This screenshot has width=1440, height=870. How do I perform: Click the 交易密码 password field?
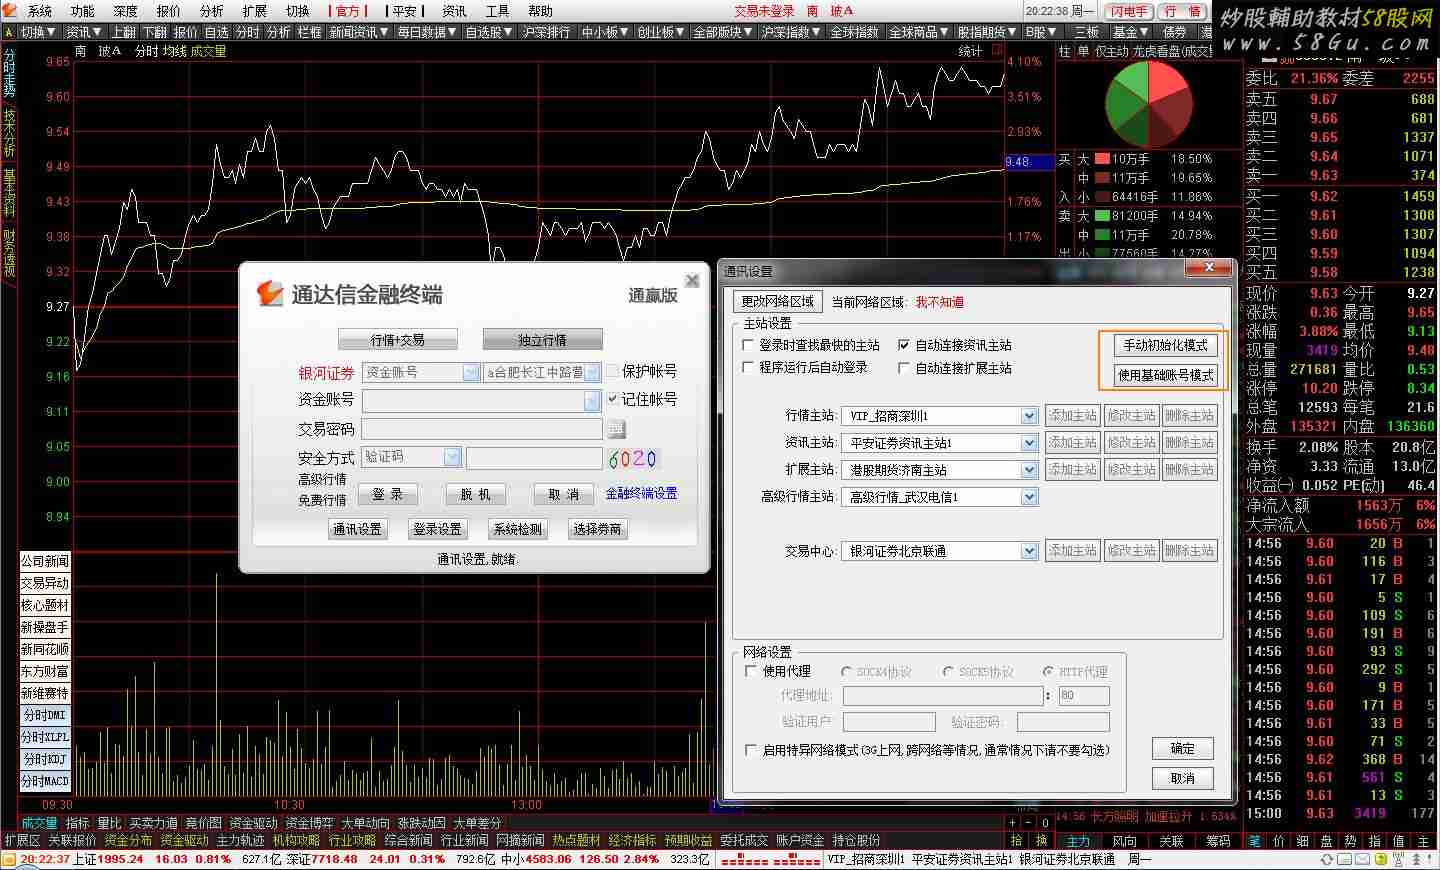coord(482,429)
